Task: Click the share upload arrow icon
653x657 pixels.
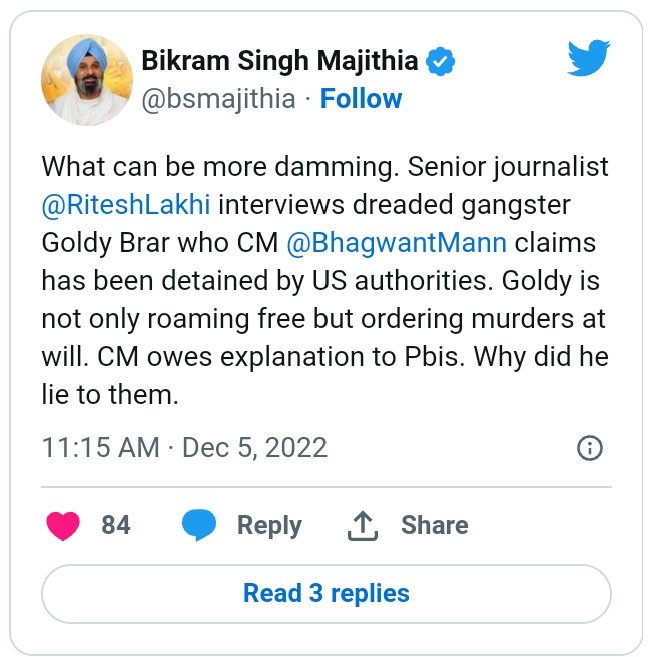Action: 364,525
